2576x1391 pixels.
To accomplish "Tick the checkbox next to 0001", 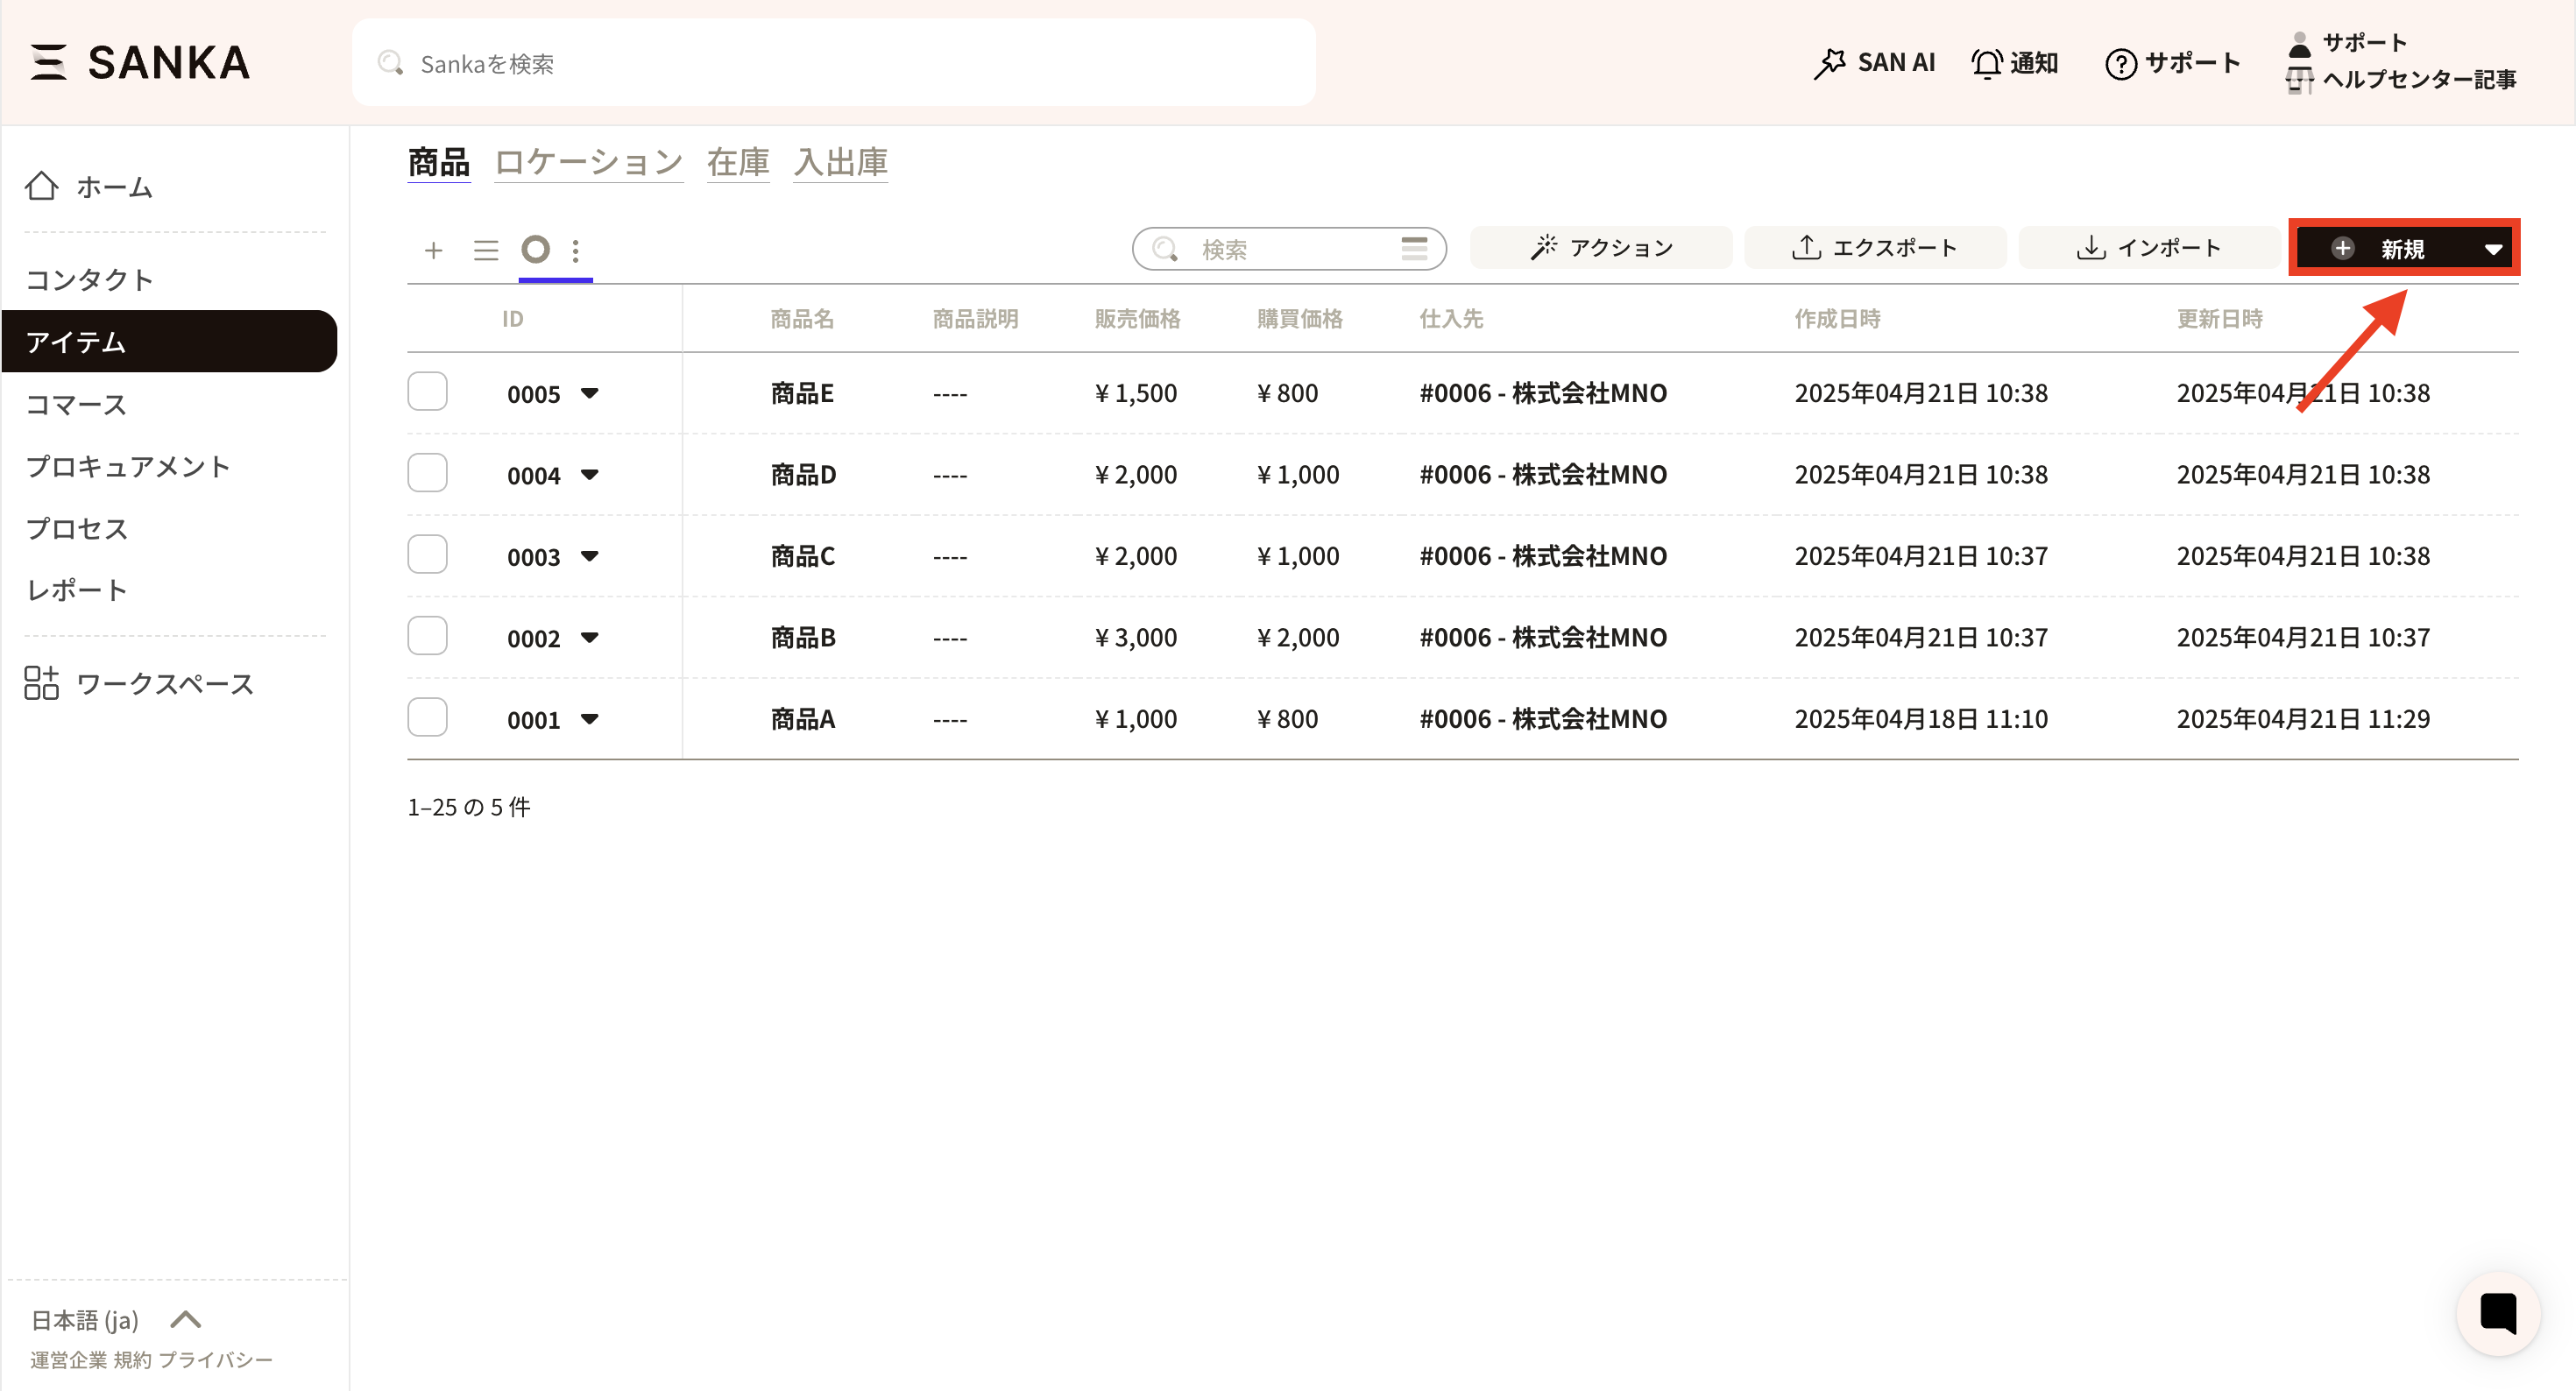I will [x=427, y=718].
